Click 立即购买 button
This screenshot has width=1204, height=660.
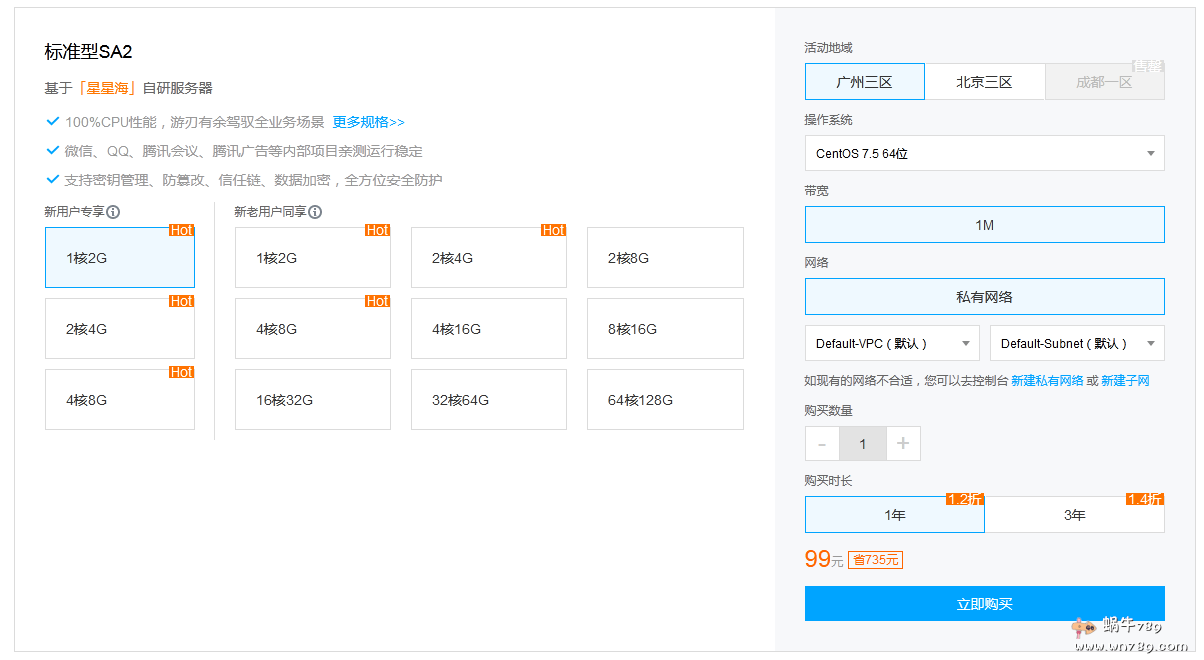[x=984, y=604]
